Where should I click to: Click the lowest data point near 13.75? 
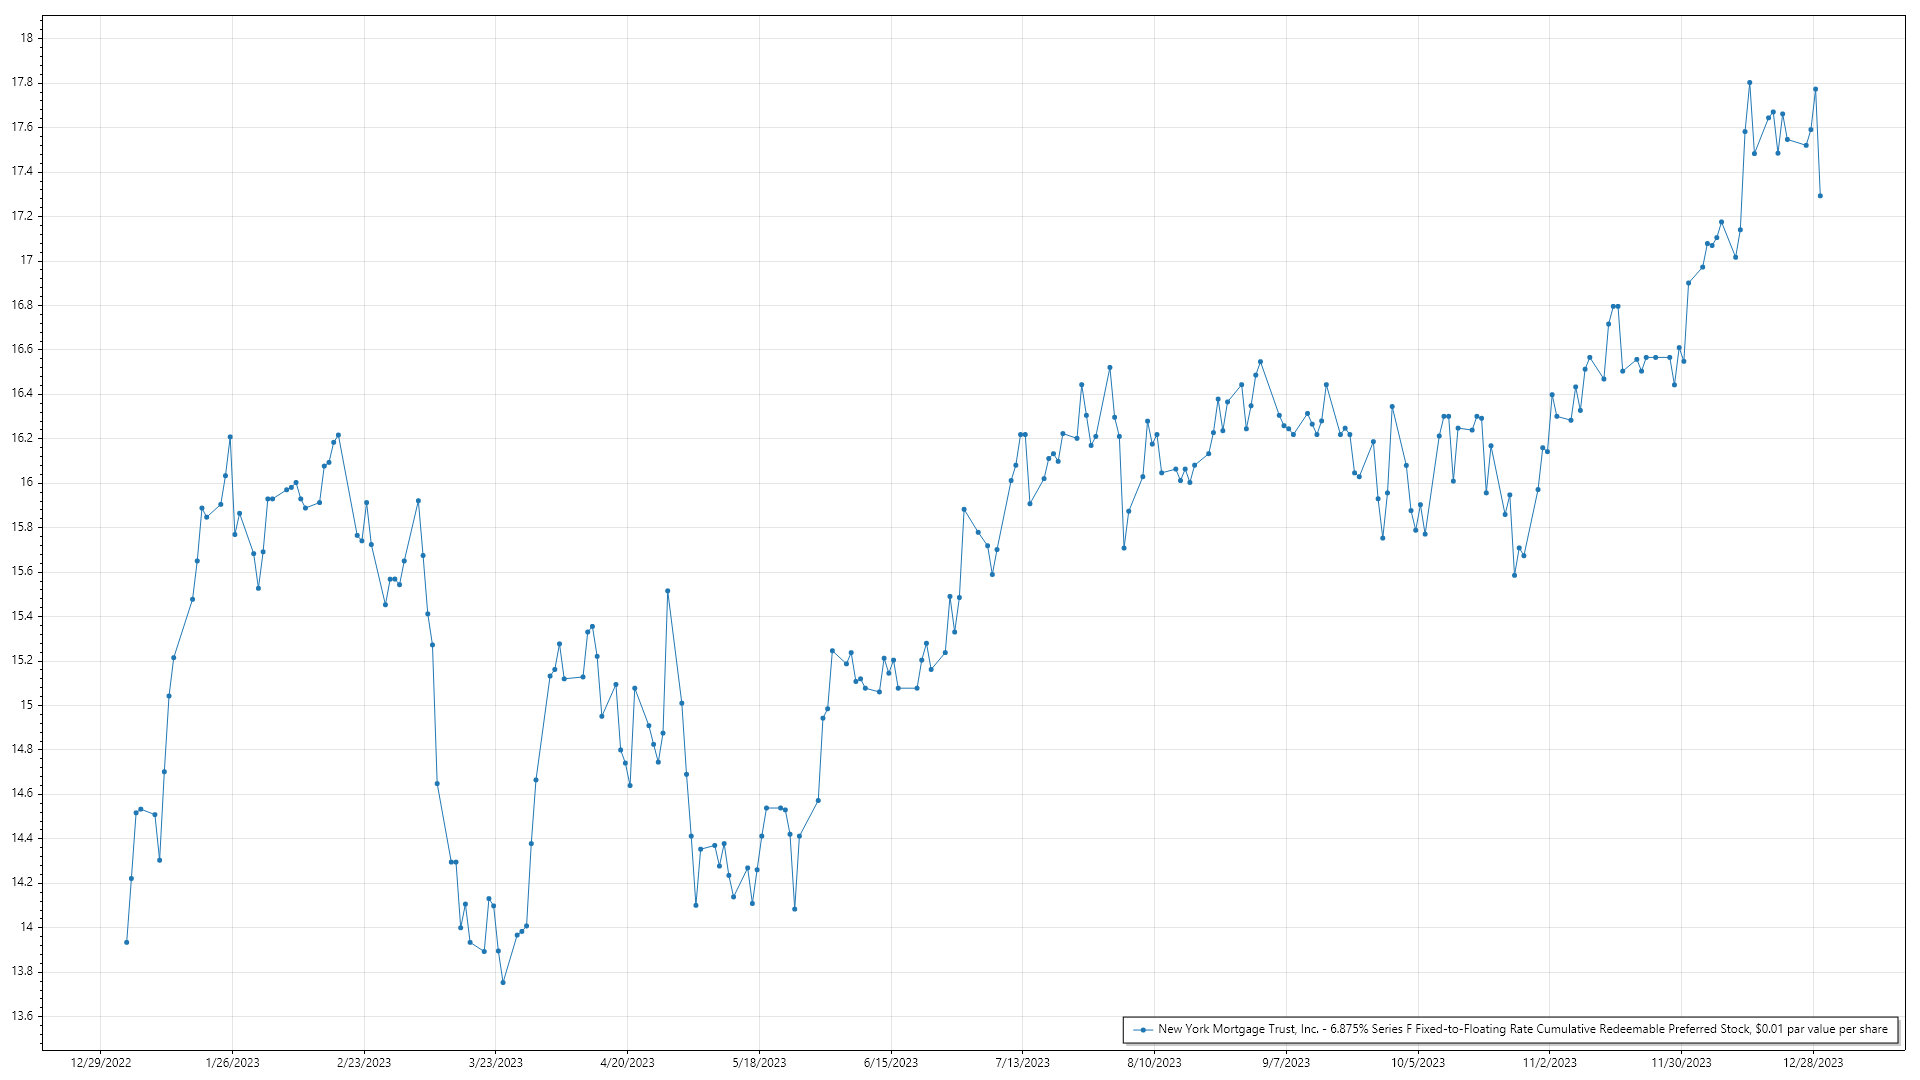point(503,982)
